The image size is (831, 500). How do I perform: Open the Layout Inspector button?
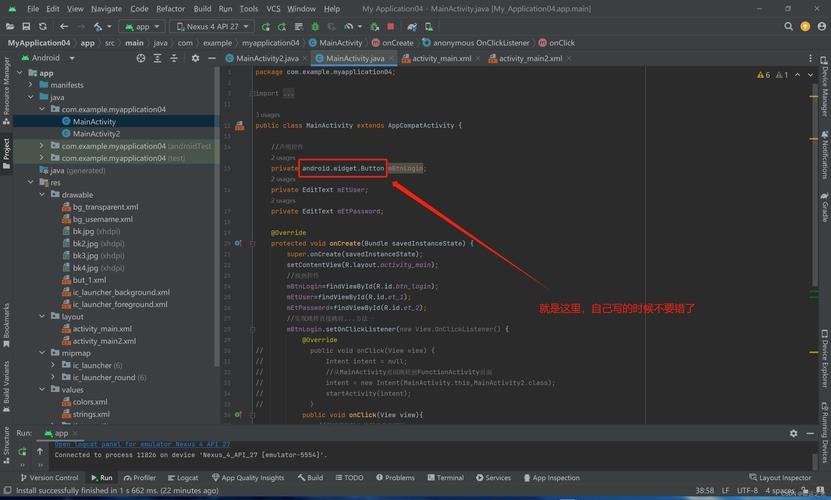click(x=780, y=478)
